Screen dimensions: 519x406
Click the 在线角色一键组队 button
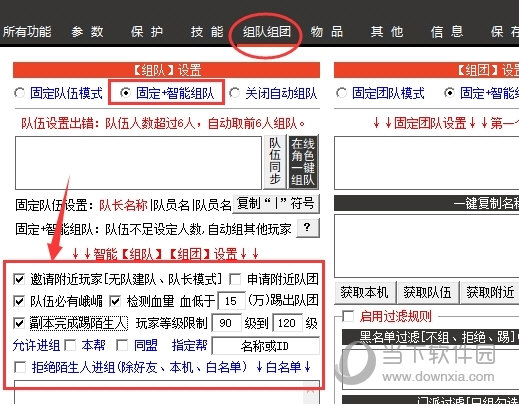coord(303,162)
